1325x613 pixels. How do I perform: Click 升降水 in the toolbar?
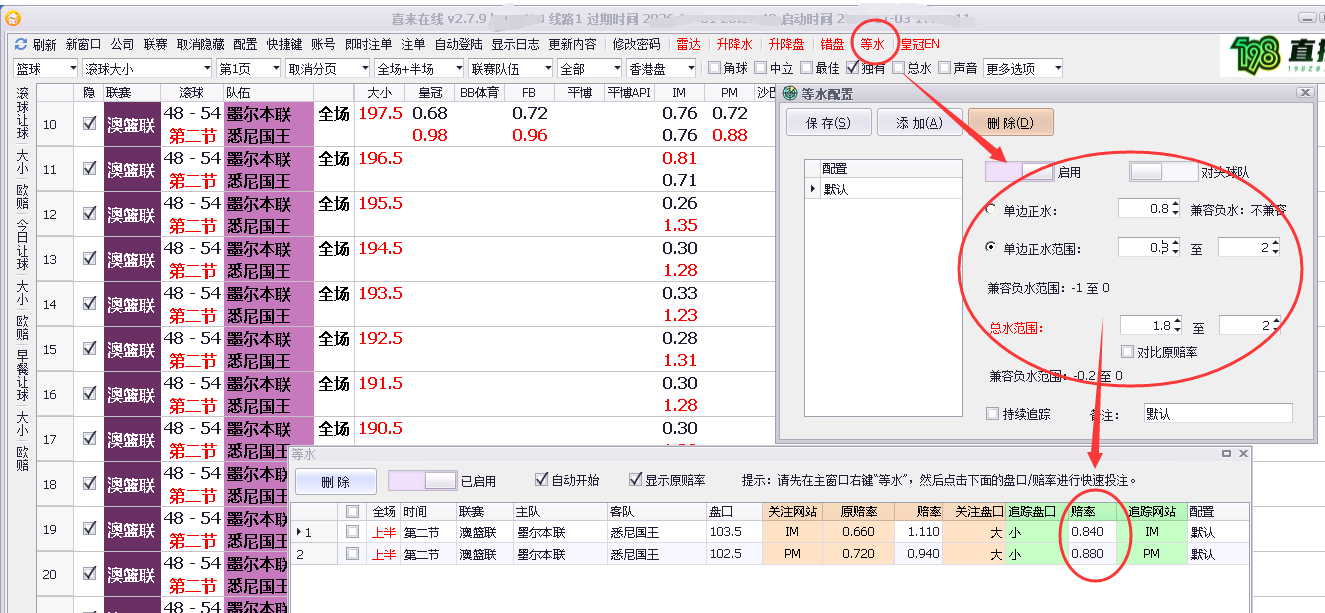pyautogui.click(x=734, y=44)
